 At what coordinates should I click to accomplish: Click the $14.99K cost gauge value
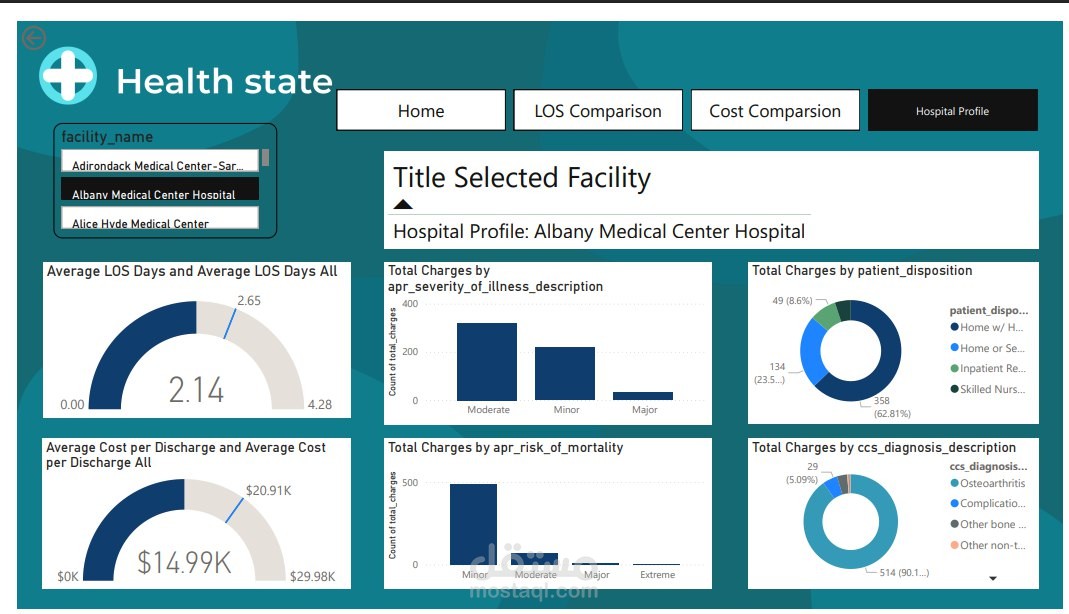(x=184, y=563)
